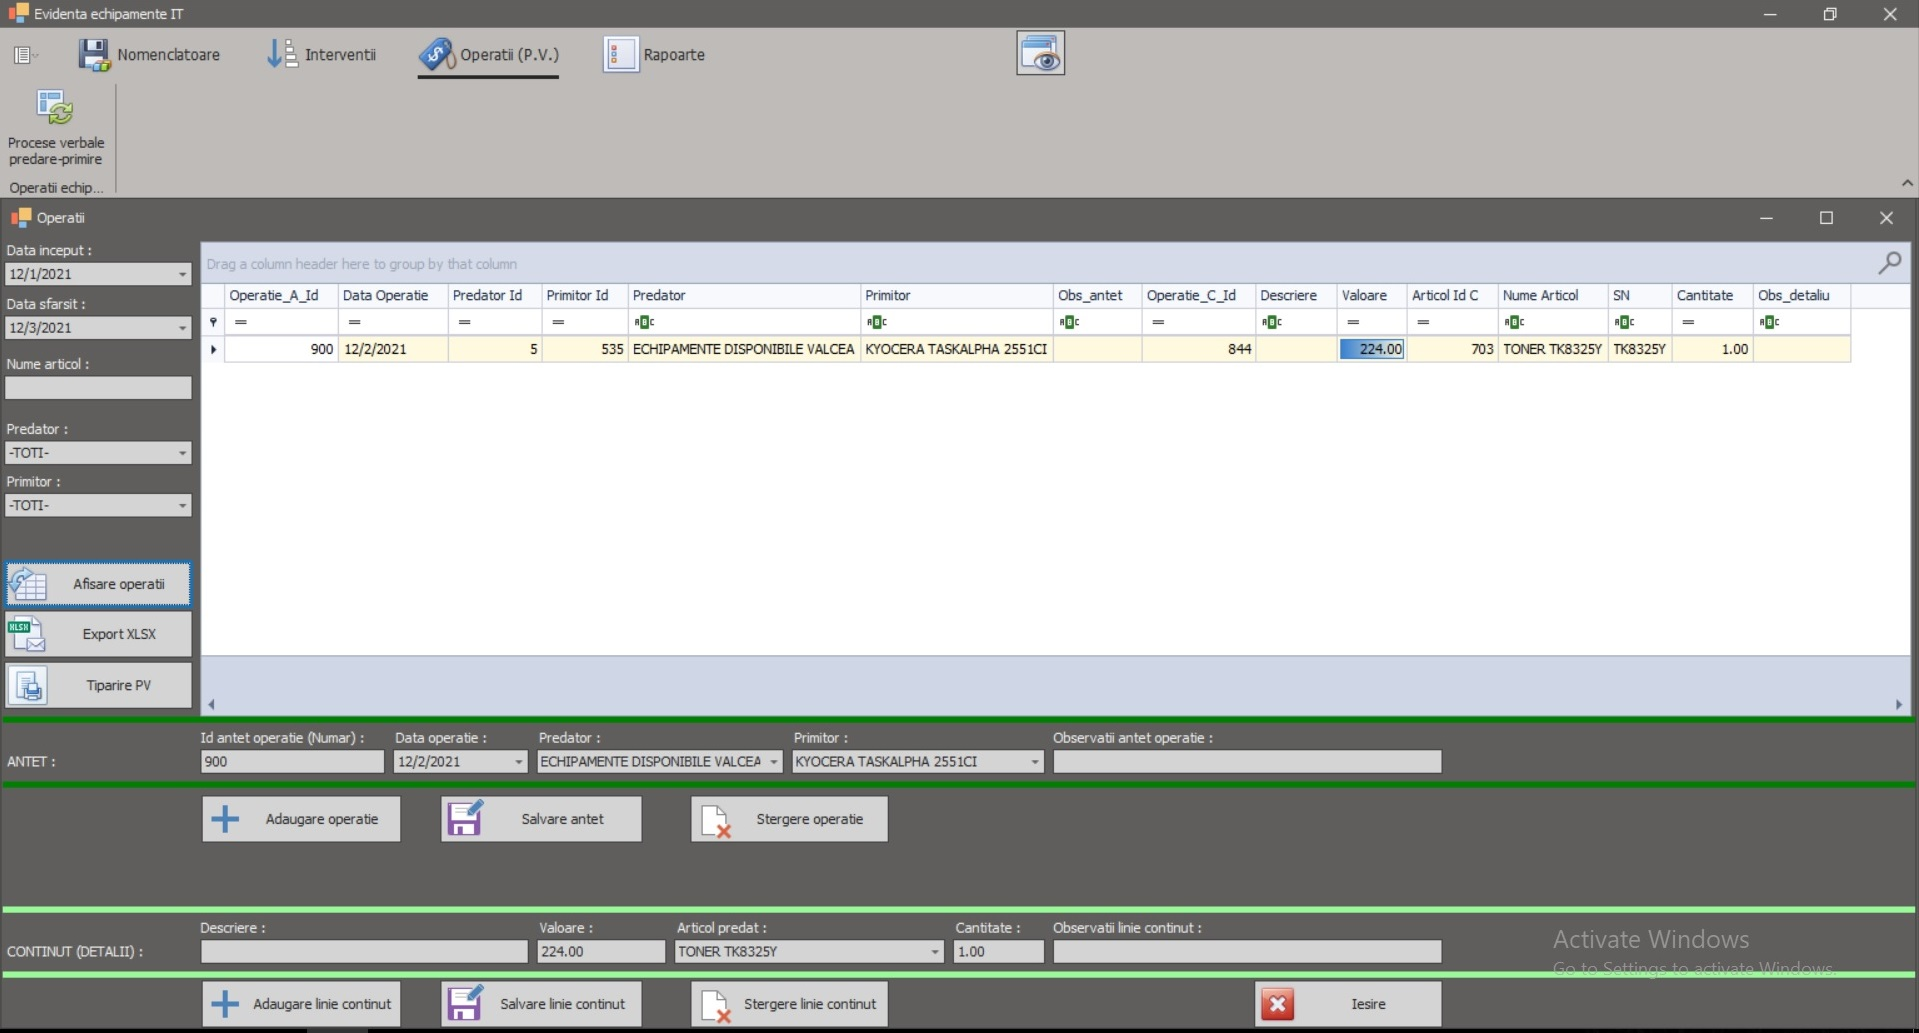Exit using the Iesire button
The height and width of the screenshot is (1033, 1919).
tap(1347, 1004)
